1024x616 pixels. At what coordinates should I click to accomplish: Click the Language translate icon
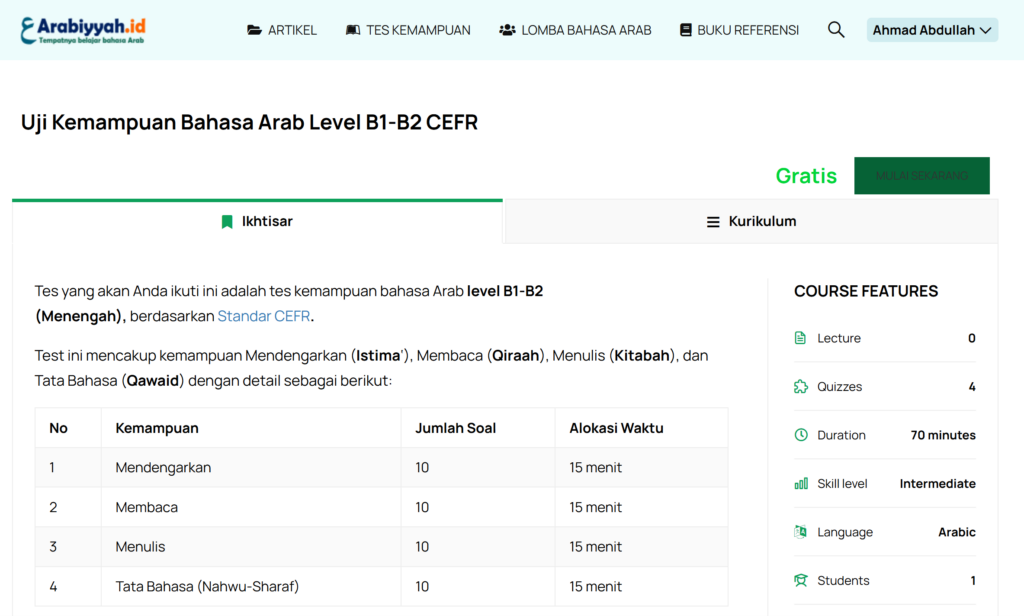point(801,532)
